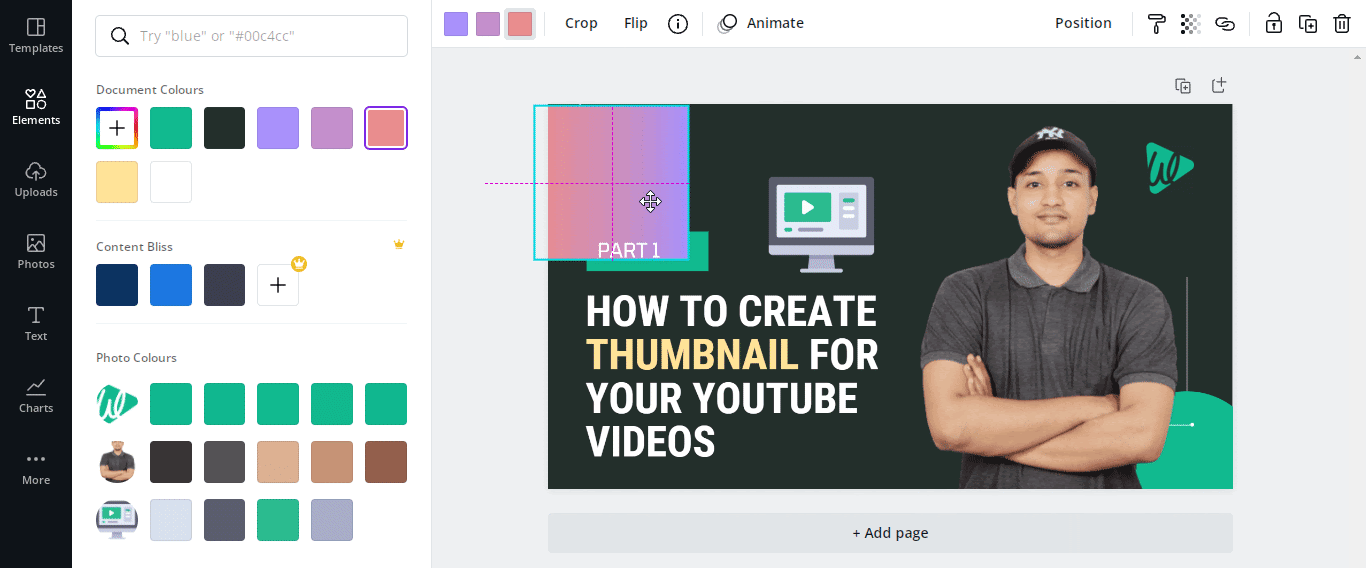Toggle the Lock element icon
Screen dimensions: 1366x568
point(1273,24)
